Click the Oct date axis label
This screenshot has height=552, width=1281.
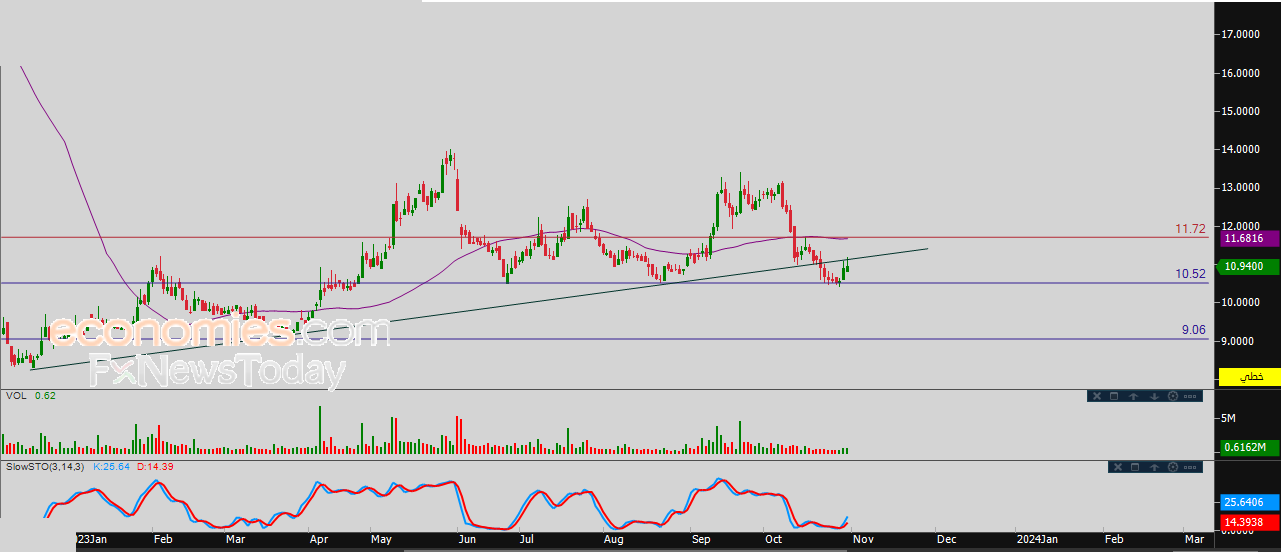point(774,540)
